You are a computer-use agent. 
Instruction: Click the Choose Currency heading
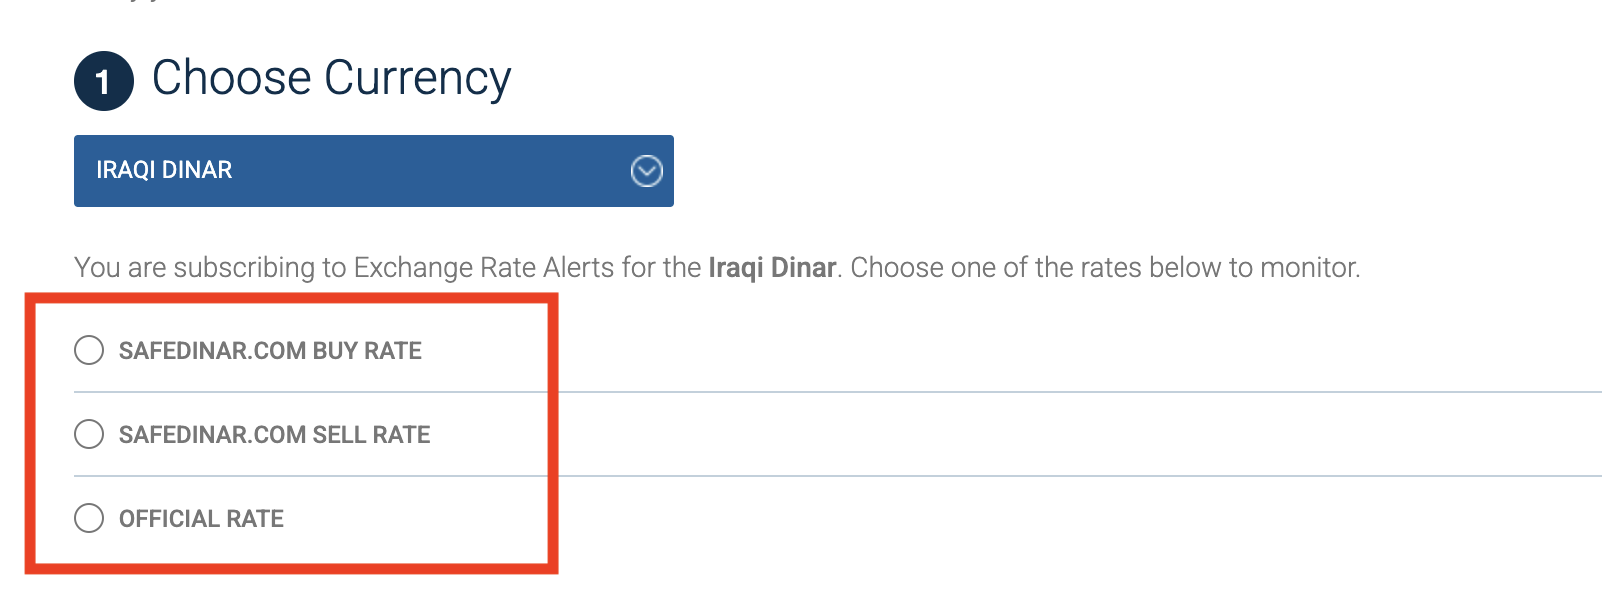[332, 77]
